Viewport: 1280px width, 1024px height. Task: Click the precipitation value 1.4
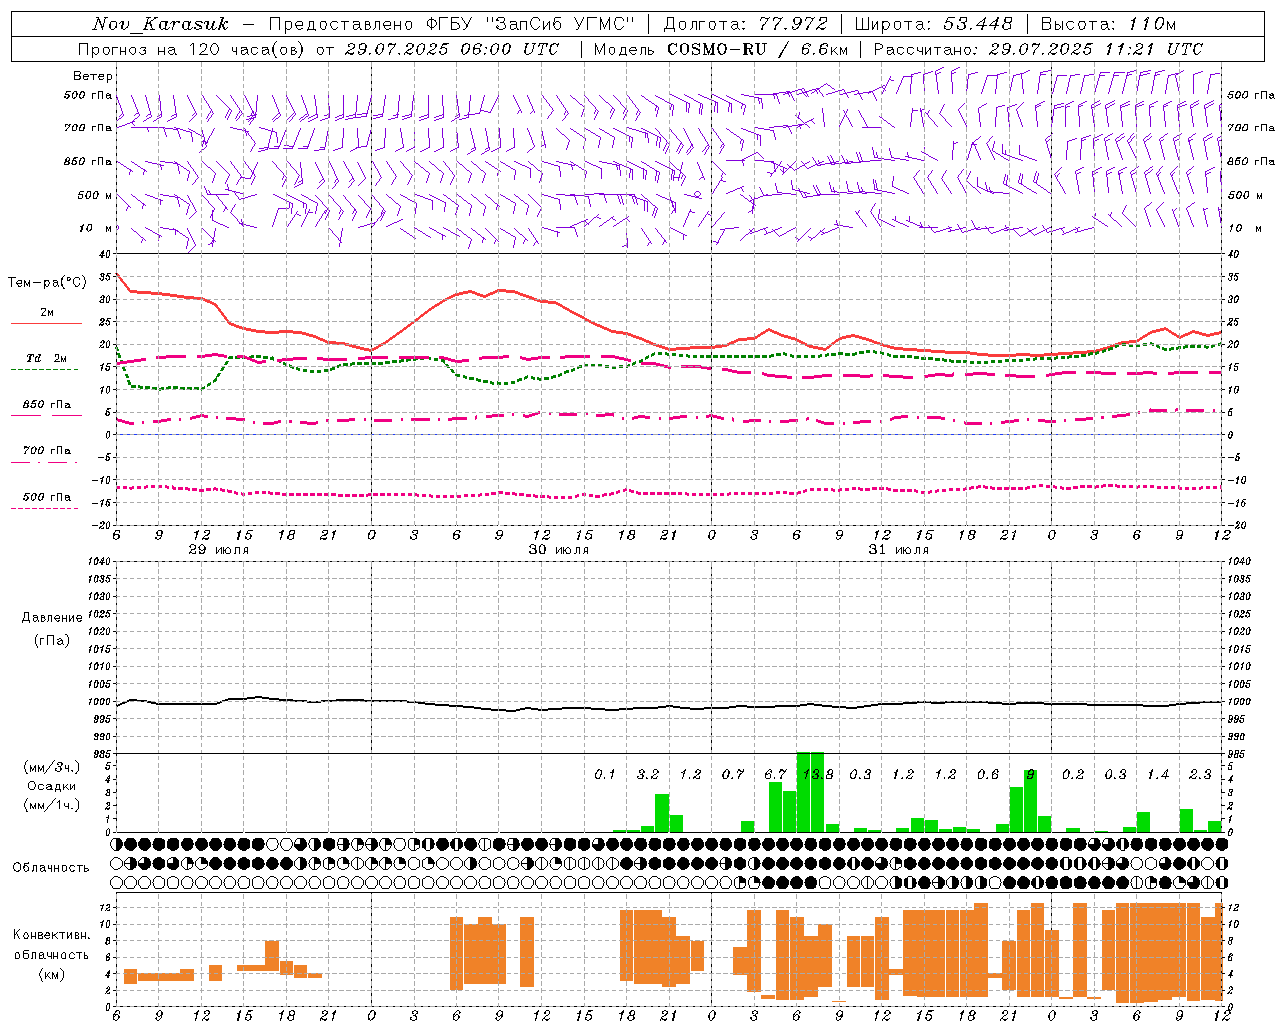[x=1158, y=775]
